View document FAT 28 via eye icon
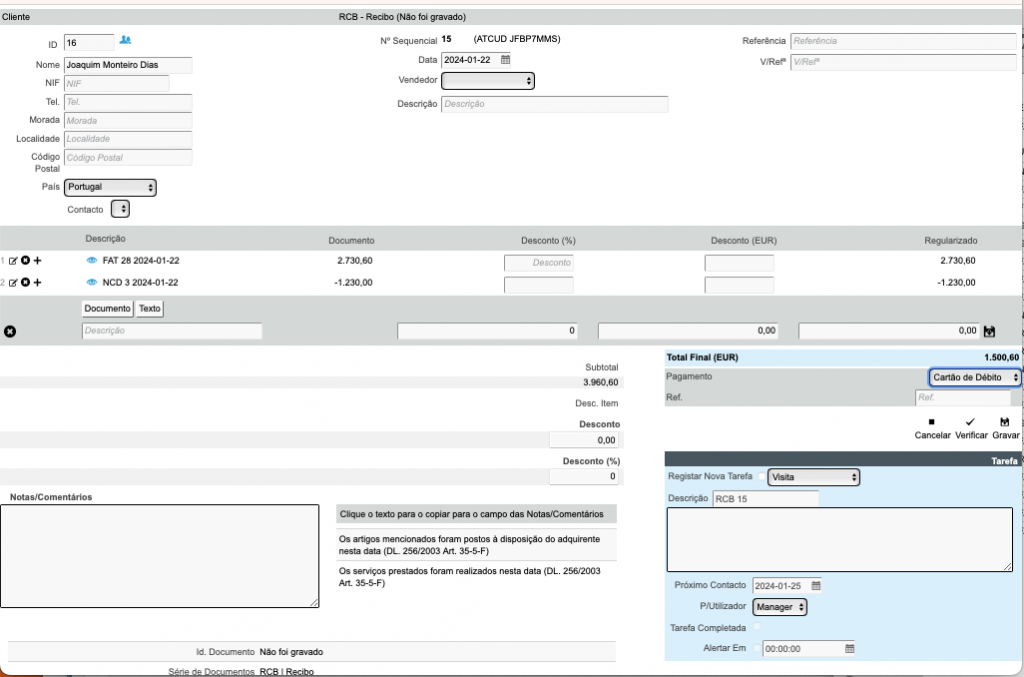The height and width of the screenshot is (677, 1024). pos(91,260)
